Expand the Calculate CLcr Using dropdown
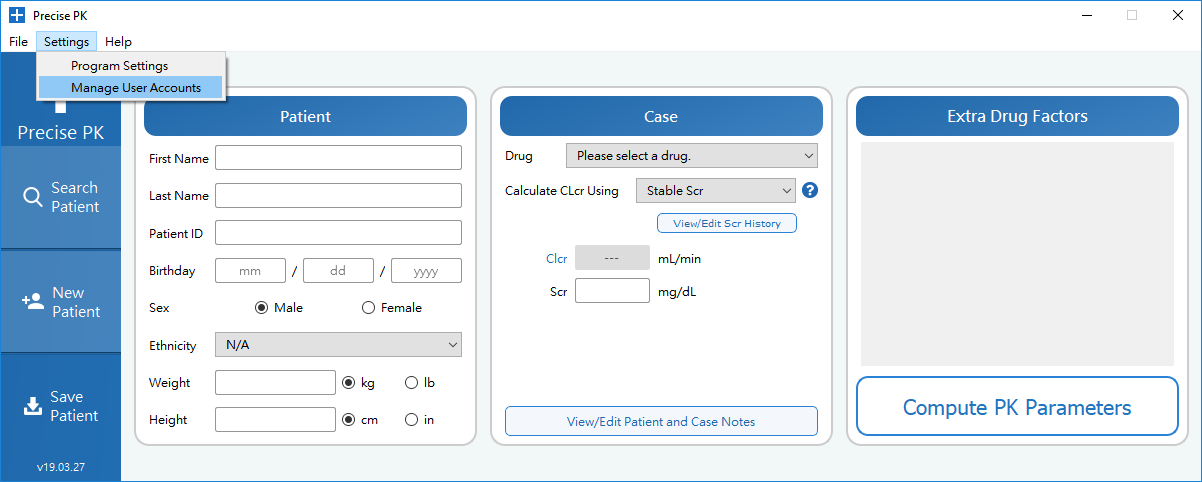The height and width of the screenshot is (482, 1202). (715, 190)
